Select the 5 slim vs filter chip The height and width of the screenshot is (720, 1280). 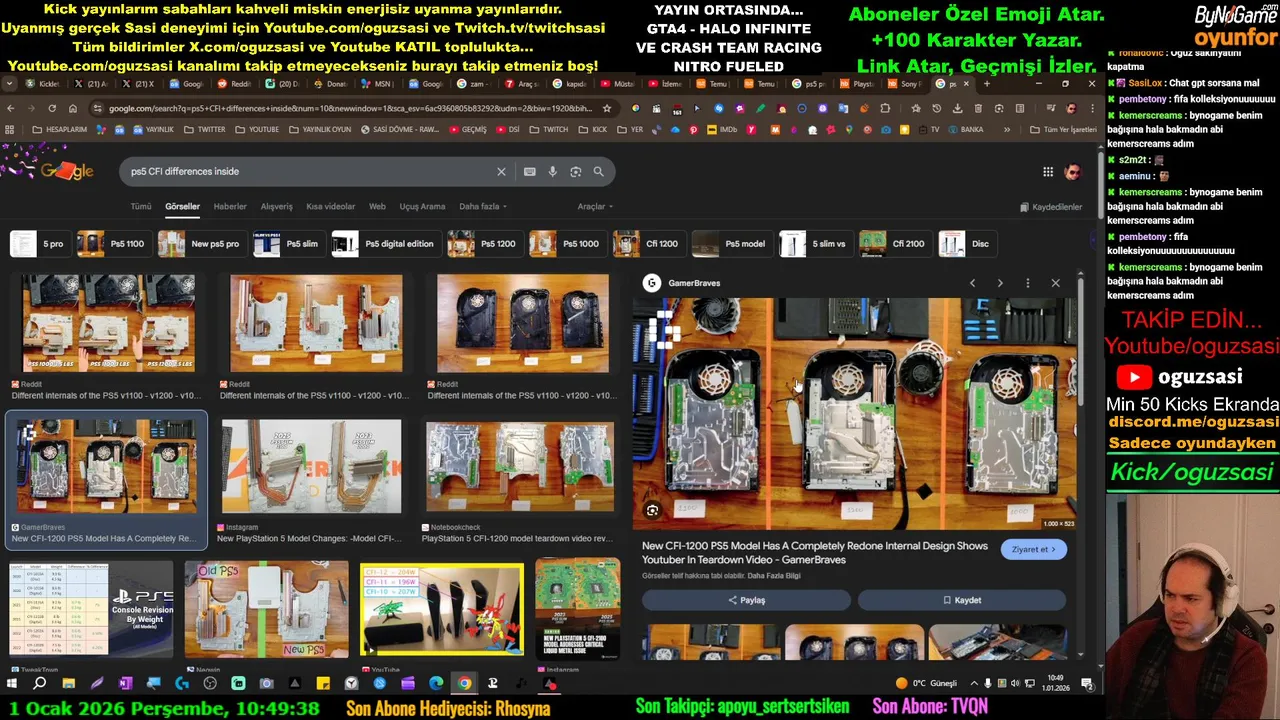point(815,244)
